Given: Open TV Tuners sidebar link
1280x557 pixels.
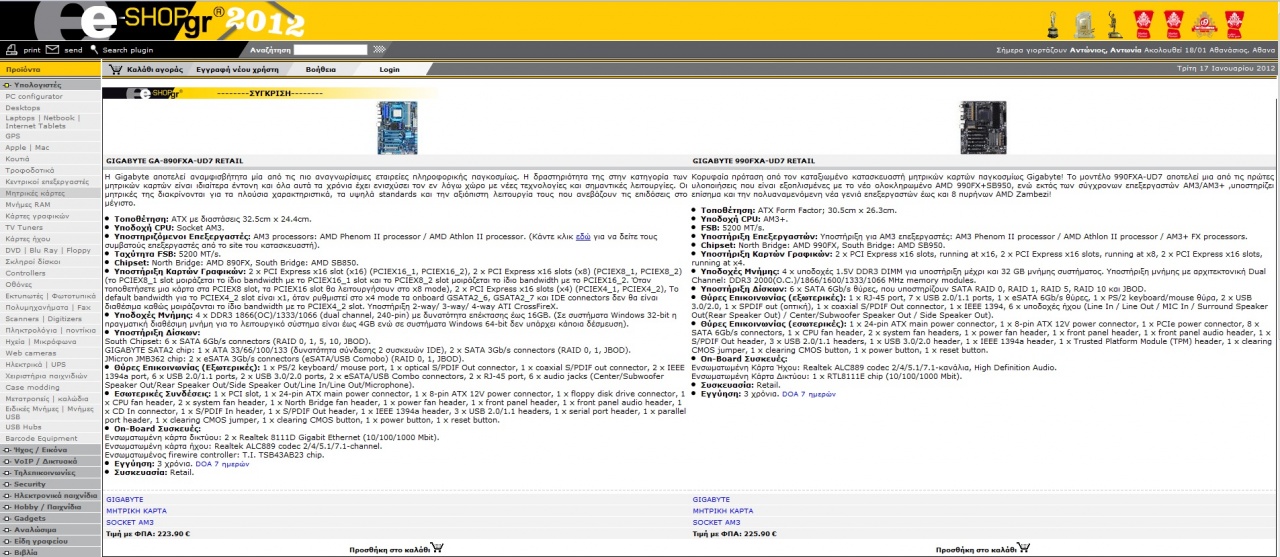Looking at the screenshot, I should coord(24,227).
